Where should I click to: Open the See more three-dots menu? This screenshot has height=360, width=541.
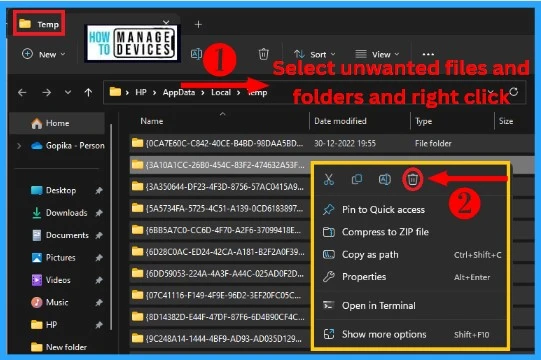(428, 54)
